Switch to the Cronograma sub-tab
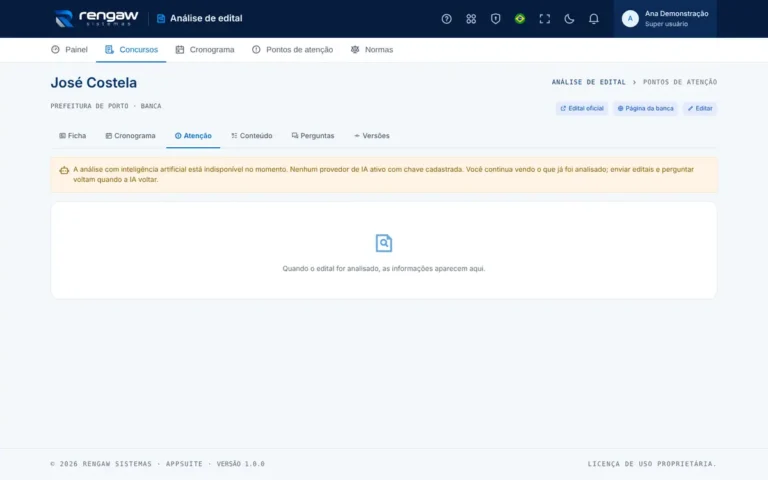Viewport: 768px width, 480px height. click(130, 136)
